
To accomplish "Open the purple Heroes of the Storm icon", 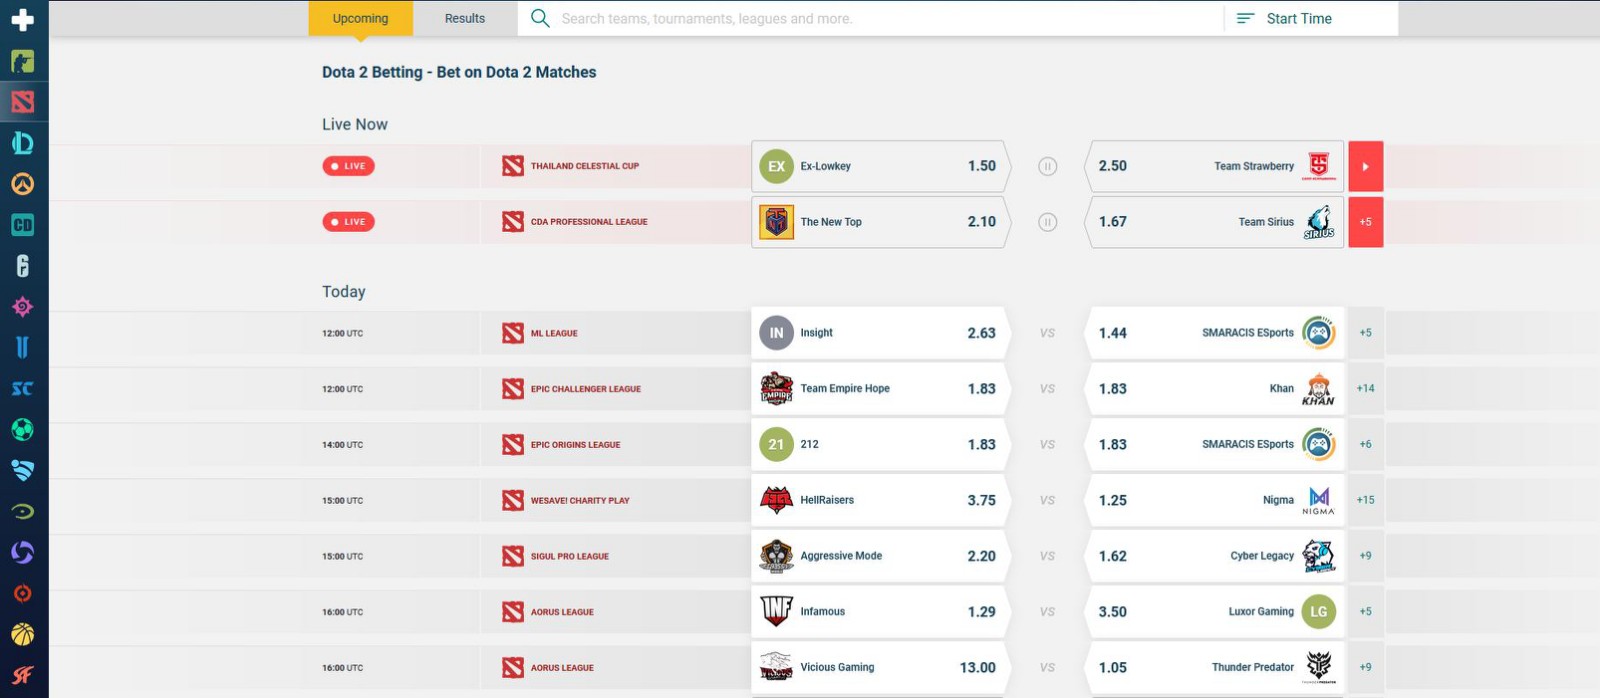I will tap(22, 552).
